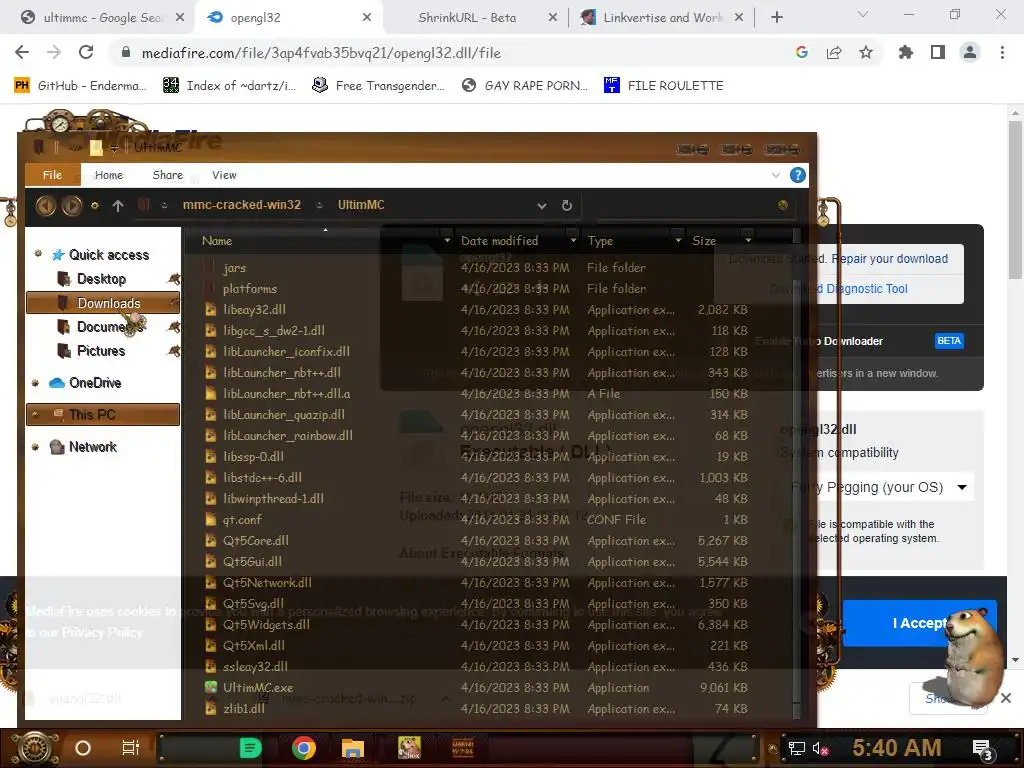Open the Home ribbon tab

pos(108,175)
